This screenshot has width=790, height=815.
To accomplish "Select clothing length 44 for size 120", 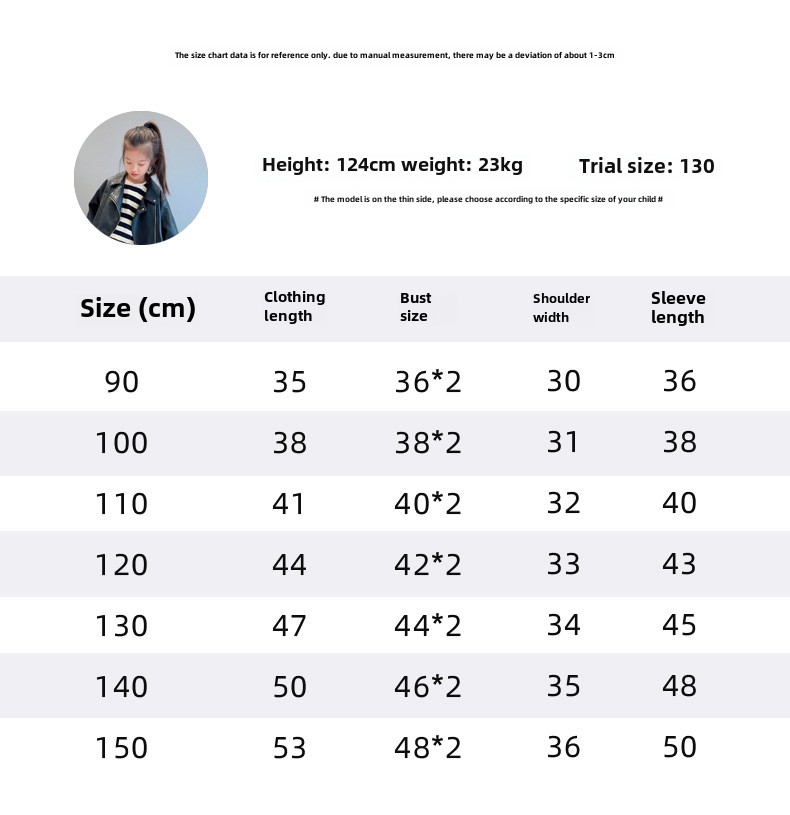I will (x=289, y=564).
